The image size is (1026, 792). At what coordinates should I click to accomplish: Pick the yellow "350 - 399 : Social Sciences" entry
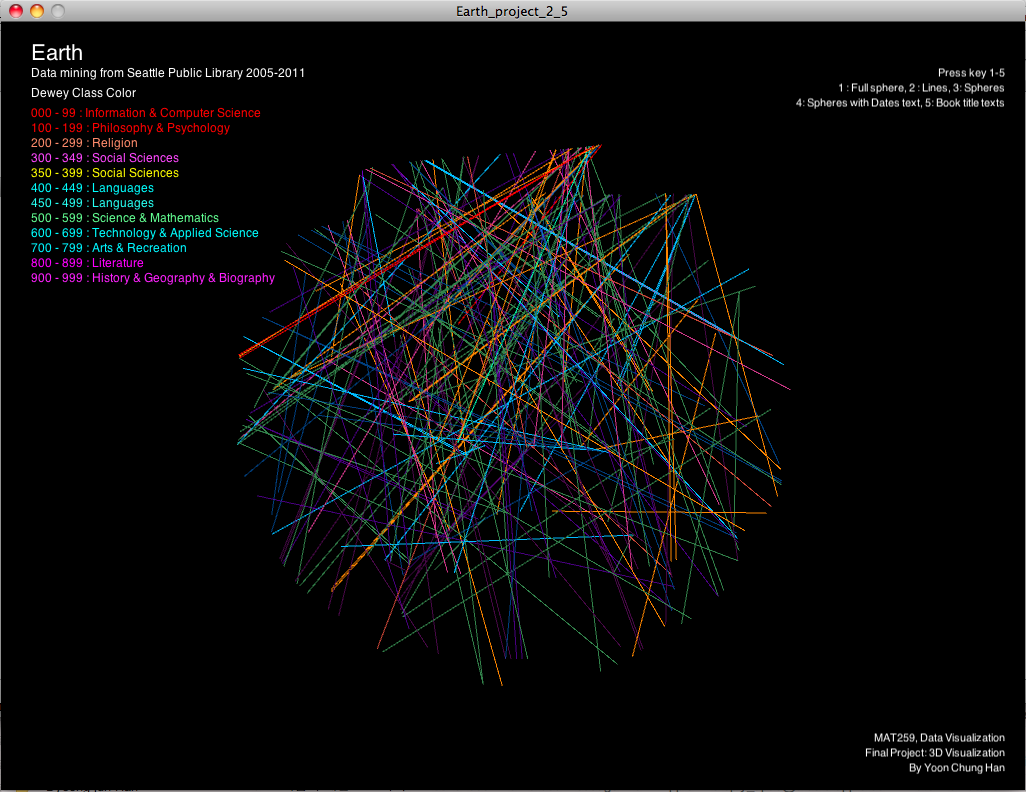[x=105, y=173]
